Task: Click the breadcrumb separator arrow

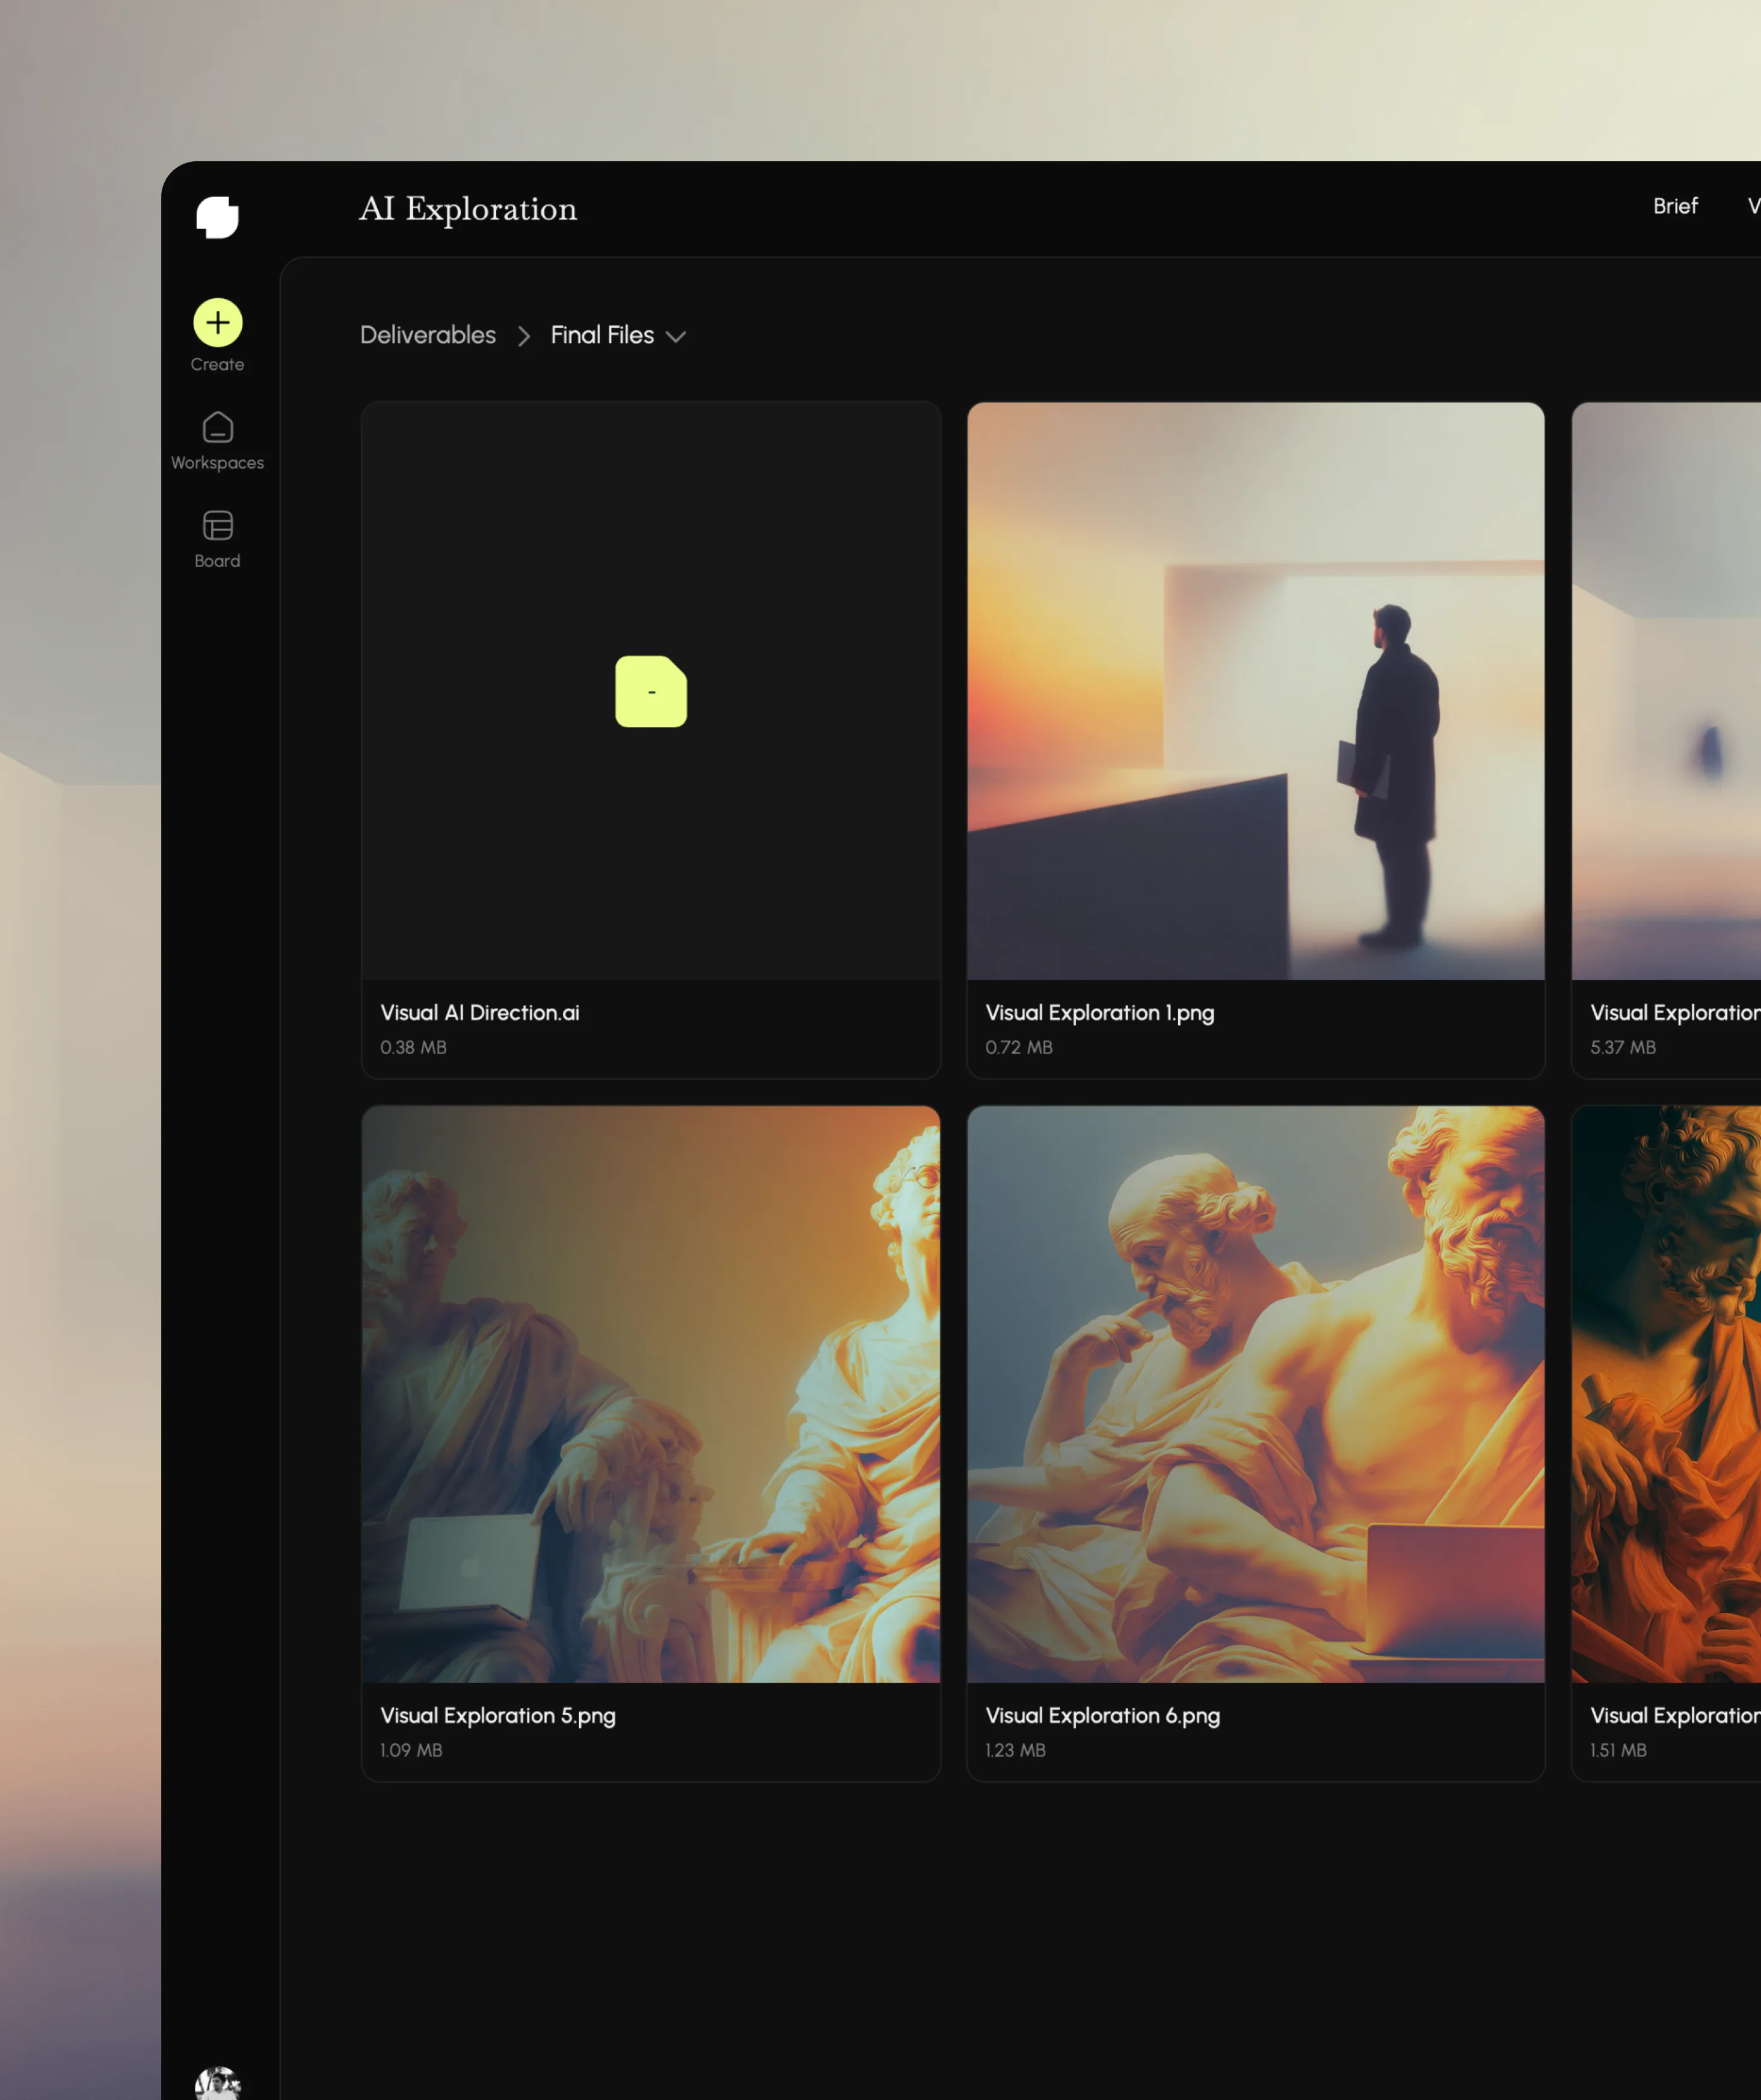Action: pos(523,336)
